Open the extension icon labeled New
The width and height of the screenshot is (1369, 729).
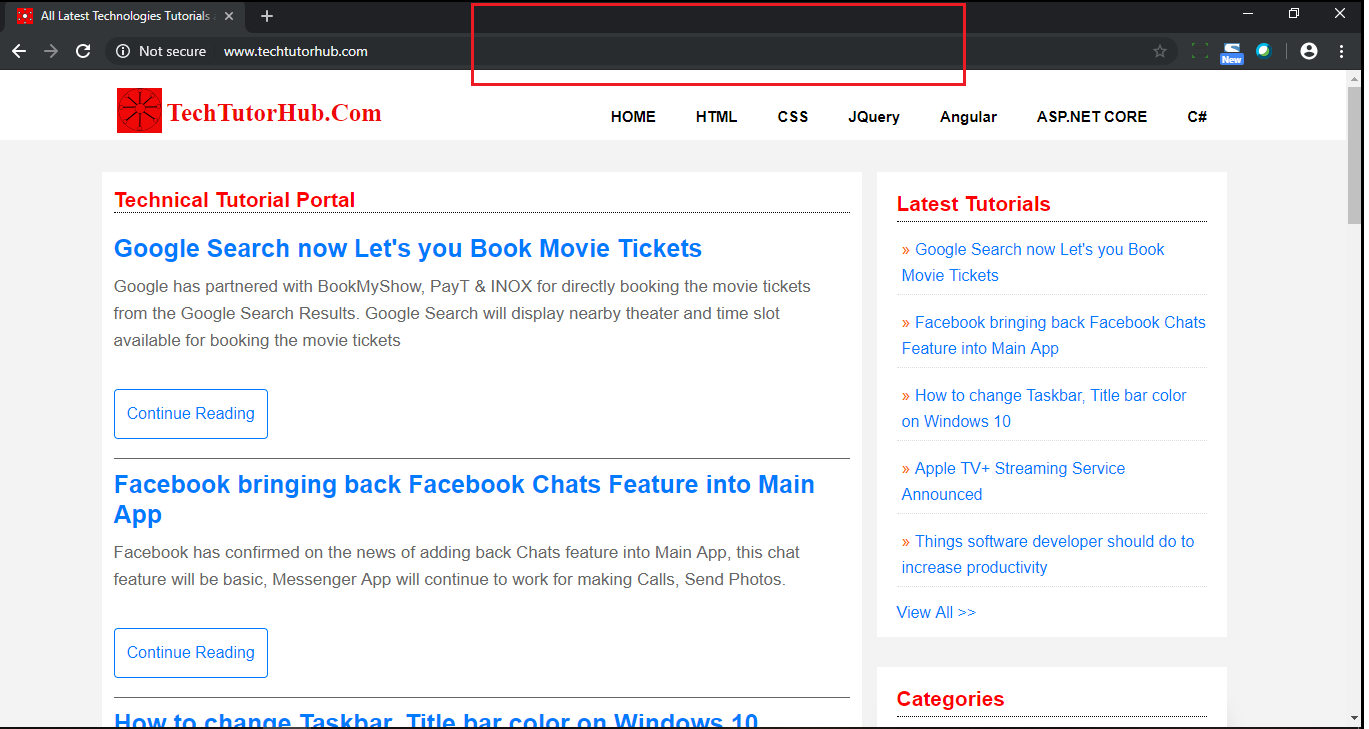[x=1232, y=53]
